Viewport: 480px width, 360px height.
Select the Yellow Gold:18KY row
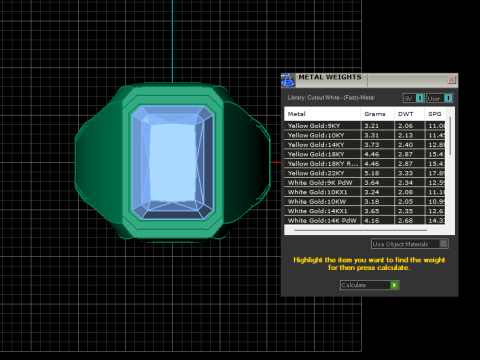tap(365, 154)
